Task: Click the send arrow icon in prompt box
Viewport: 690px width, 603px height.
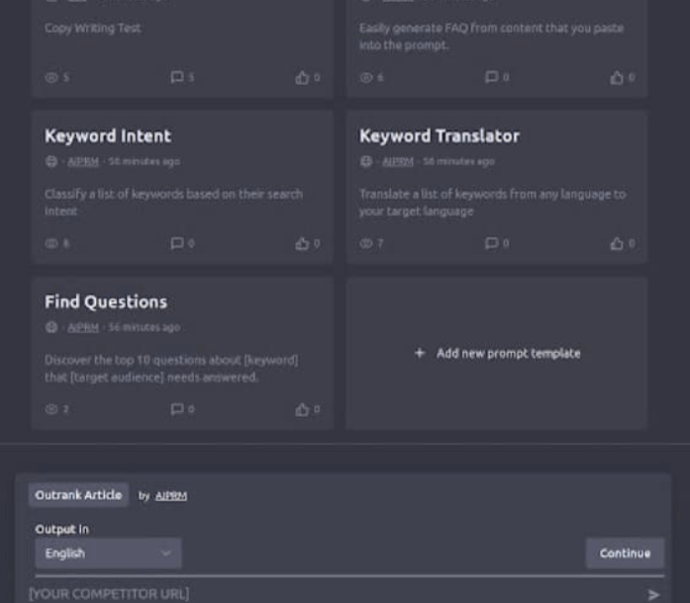Action: coord(654,594)
